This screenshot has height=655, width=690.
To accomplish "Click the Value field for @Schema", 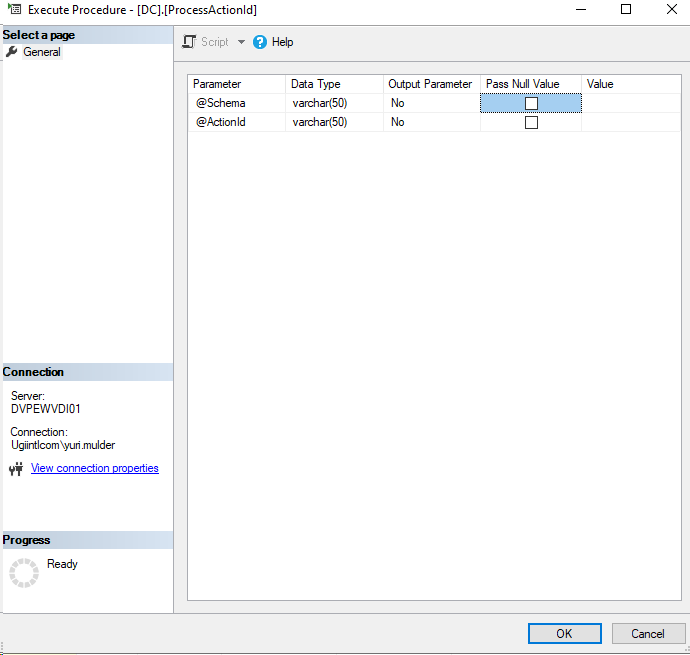I will click(x=630, y=103).
